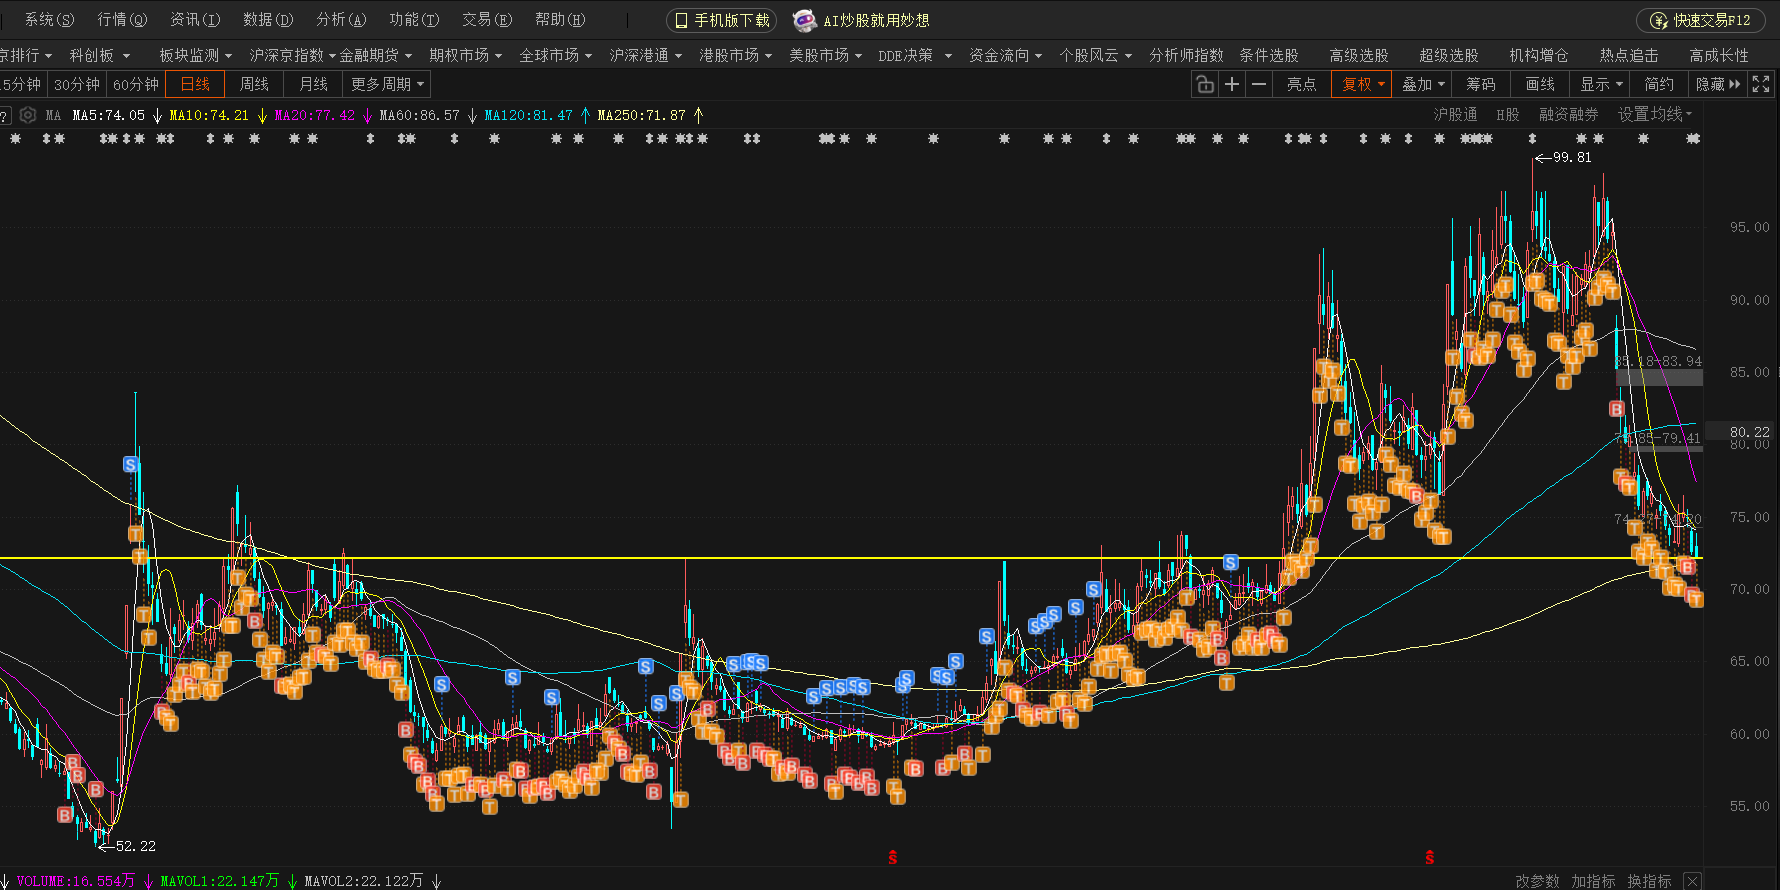Image resolution: width=1780 pixels, height=890 pixels.
Task: Switch to 30分钟 period tab
Action: pyautogui.click(x=77, y=85)
